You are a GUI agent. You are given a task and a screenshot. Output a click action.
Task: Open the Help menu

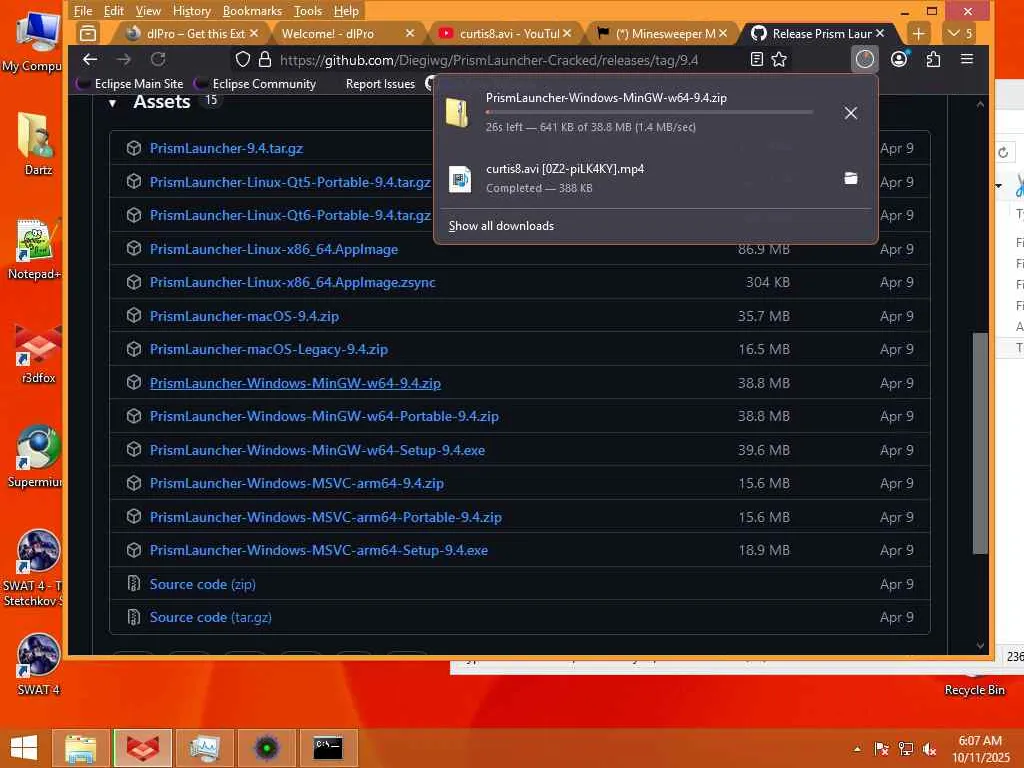(x=346, y=10)
